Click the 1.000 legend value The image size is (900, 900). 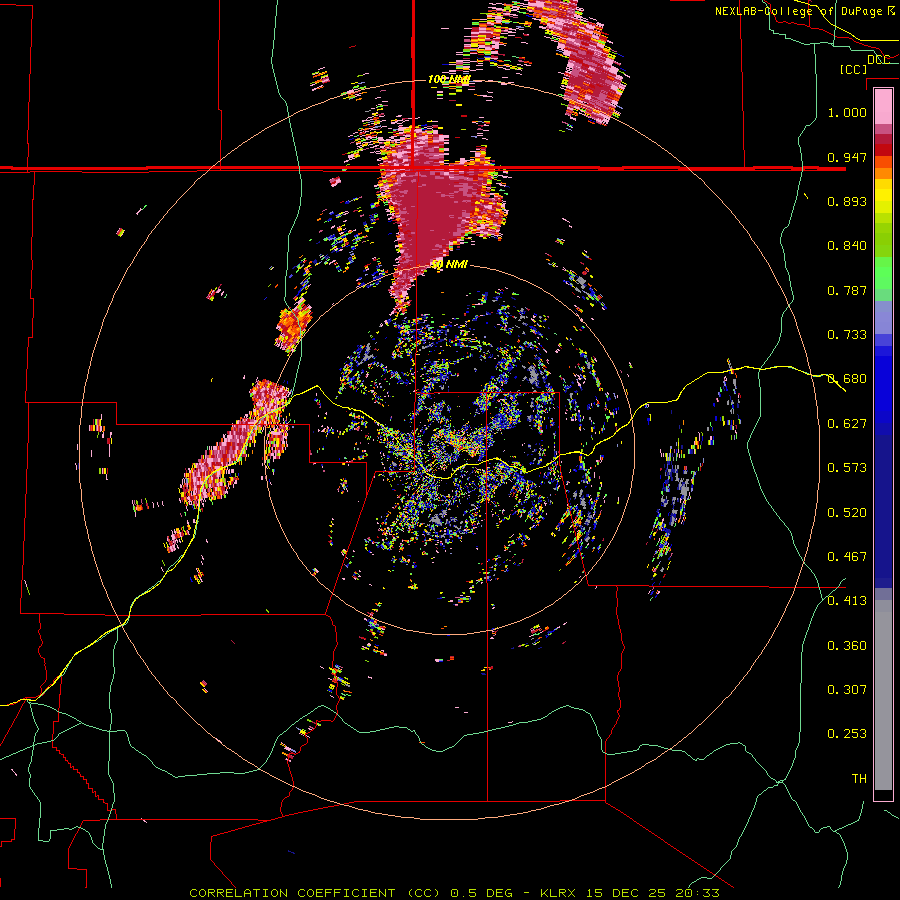847,112
